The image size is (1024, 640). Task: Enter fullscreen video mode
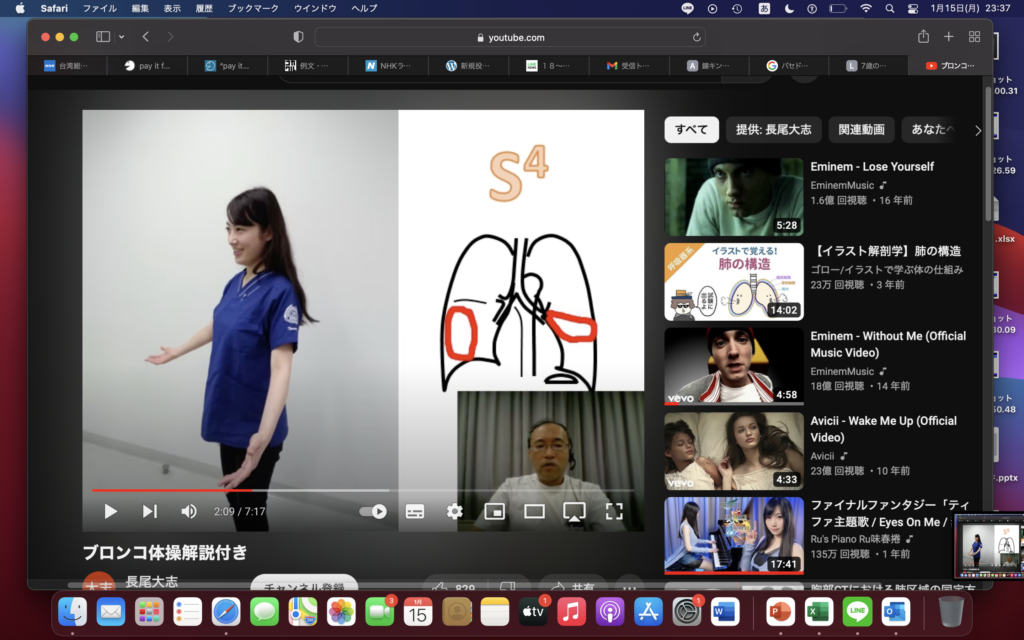pyautogui.click(x=614, y=511)
